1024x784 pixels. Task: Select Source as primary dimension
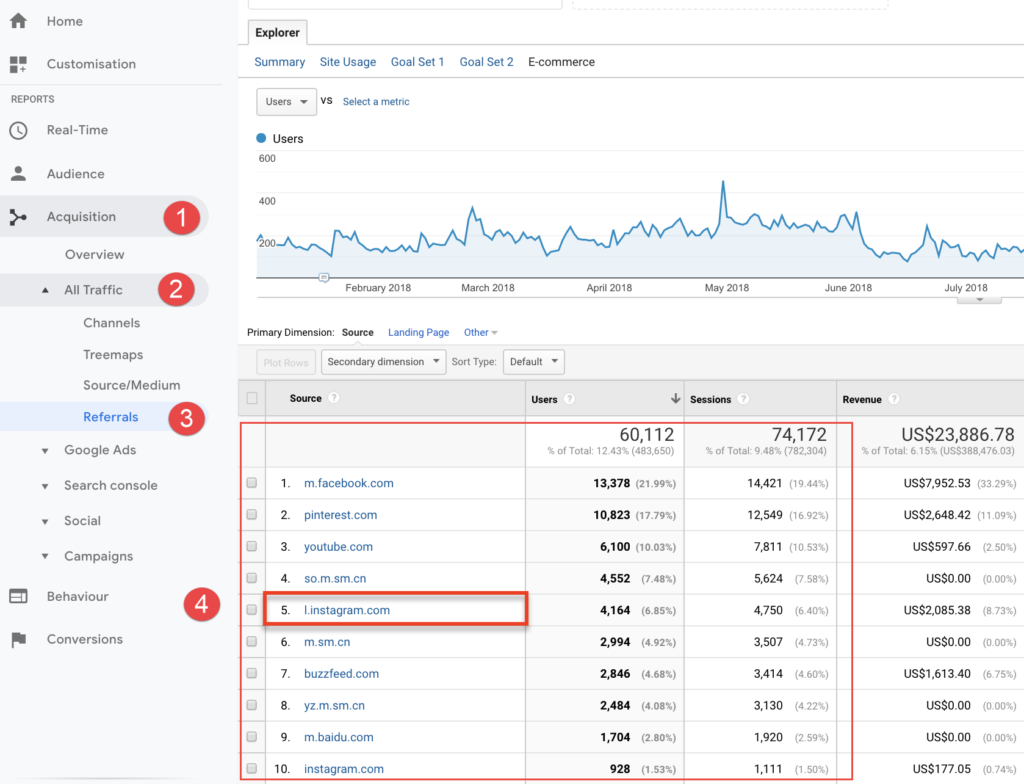(x=358, y=333)
